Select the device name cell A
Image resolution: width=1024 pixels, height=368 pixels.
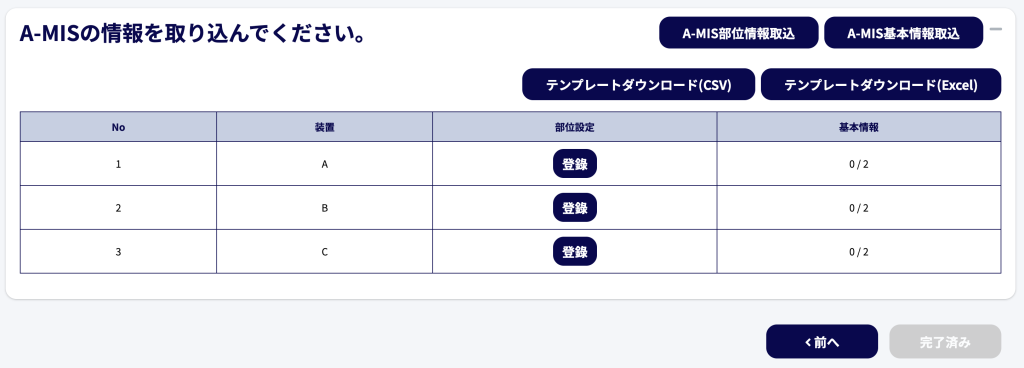pos(324,164)
